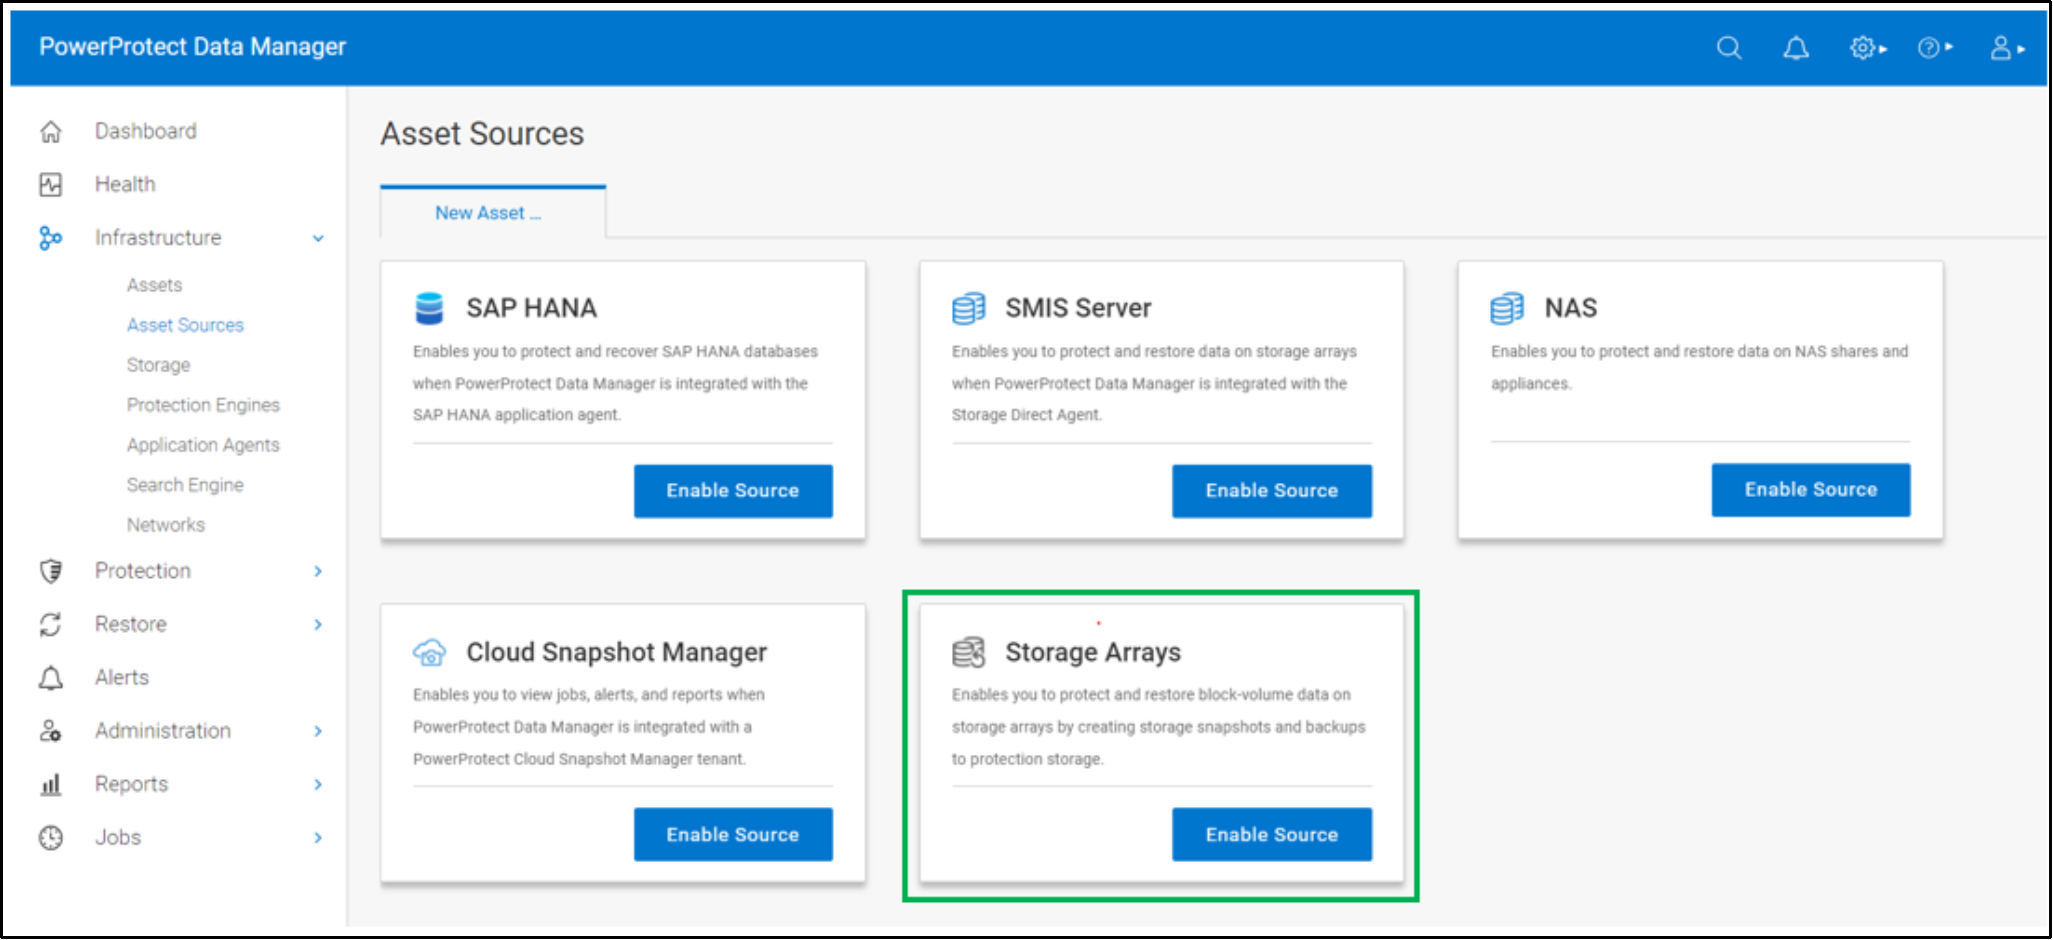
Task: Click the Cloud Snapshot Manager card title
Action: click(617, 652)
